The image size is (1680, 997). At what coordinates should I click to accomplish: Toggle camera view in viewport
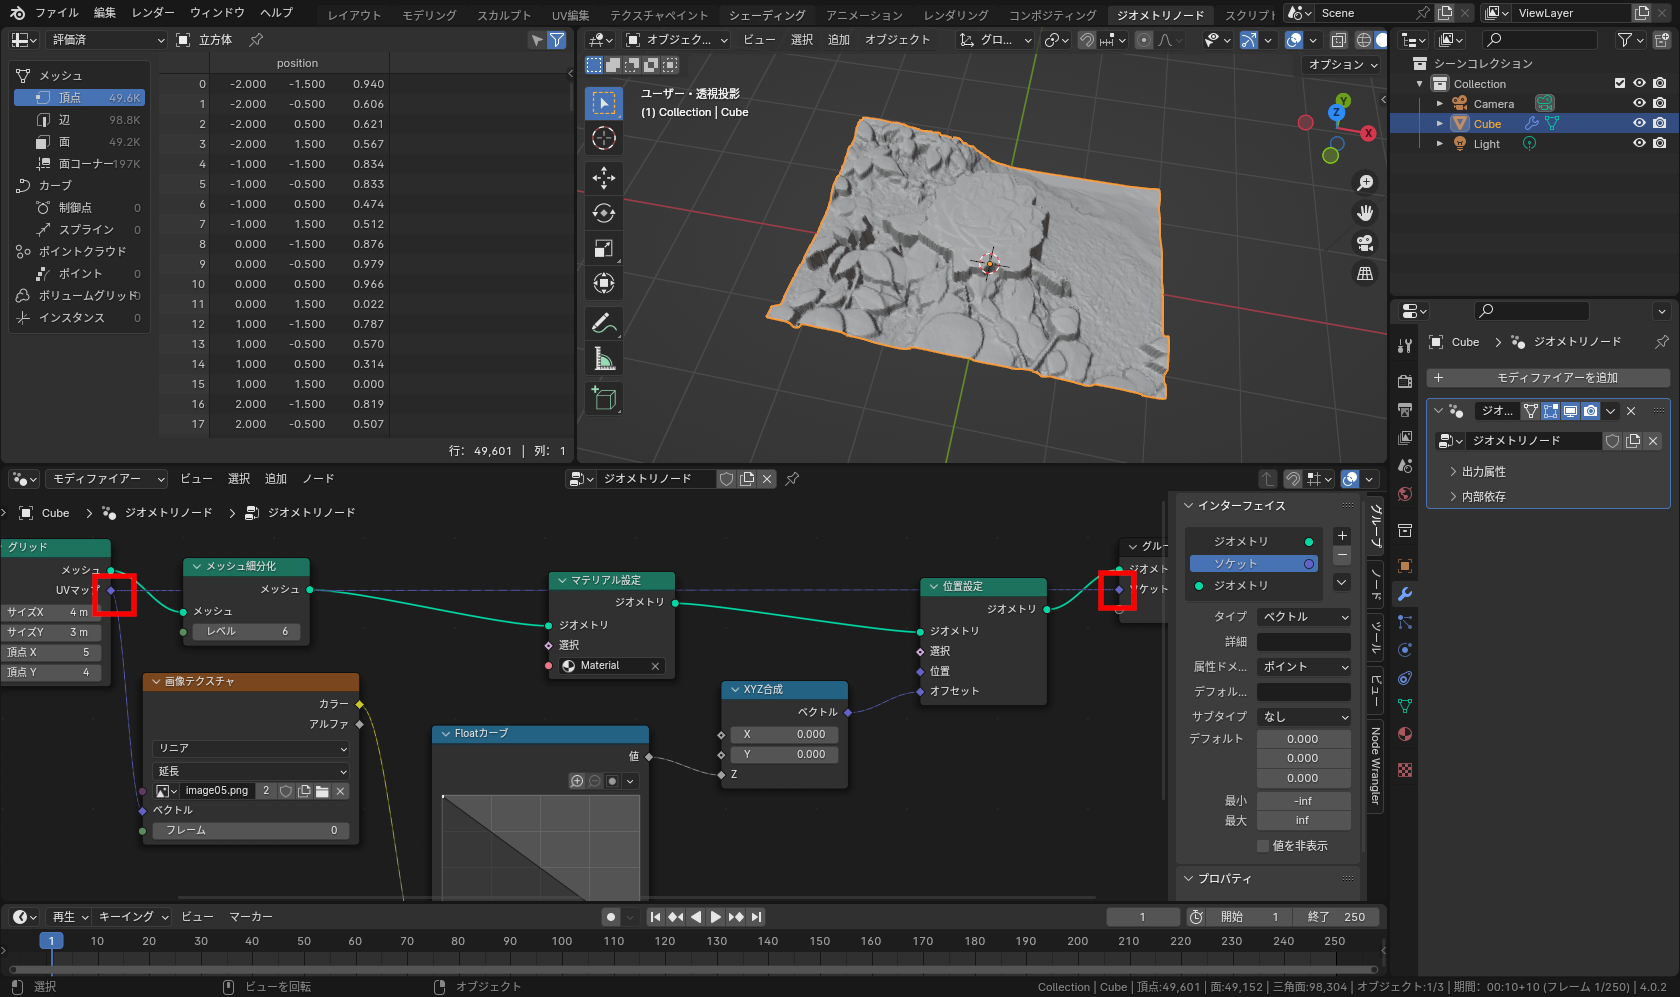click(1365, 243)
